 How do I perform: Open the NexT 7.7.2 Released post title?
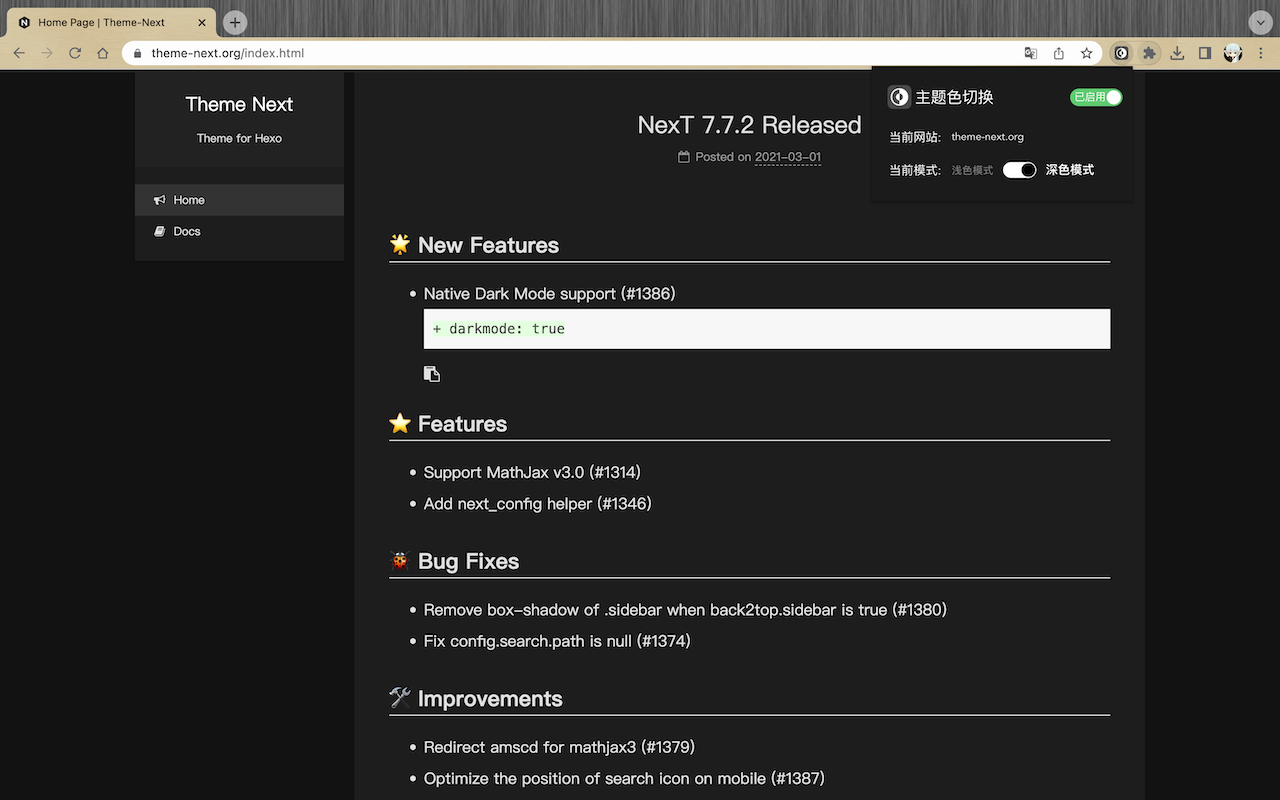(x=749, y=125)
